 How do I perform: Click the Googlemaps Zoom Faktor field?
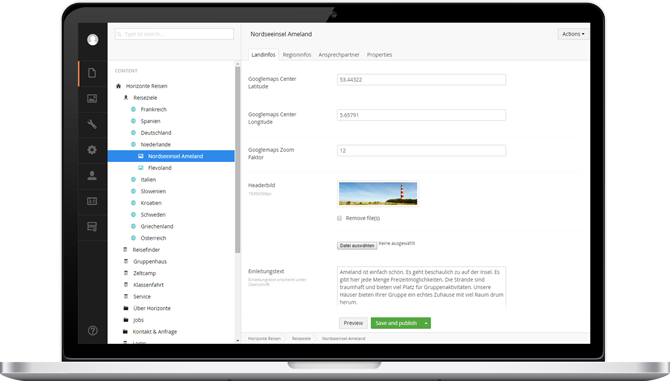click(x=421, y=151)
